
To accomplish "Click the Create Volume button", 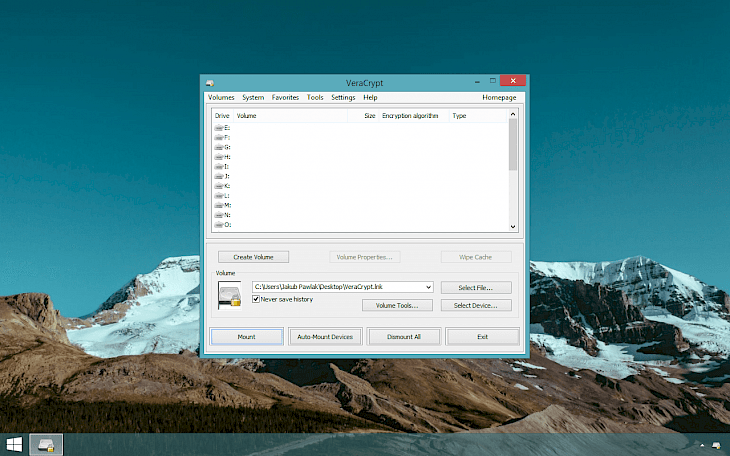I will pos(253,257).
